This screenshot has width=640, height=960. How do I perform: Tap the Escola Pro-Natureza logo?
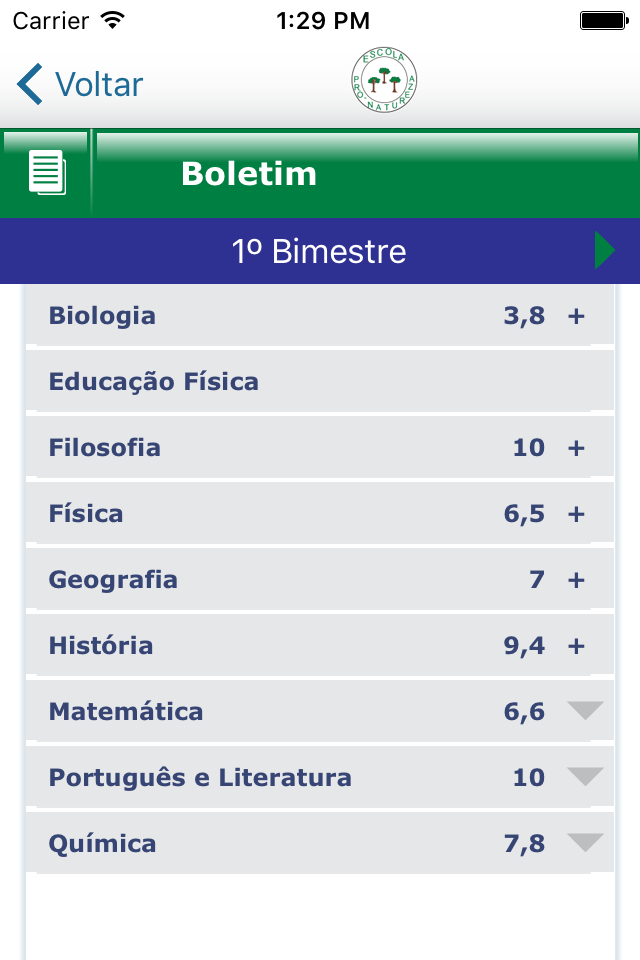384,80
